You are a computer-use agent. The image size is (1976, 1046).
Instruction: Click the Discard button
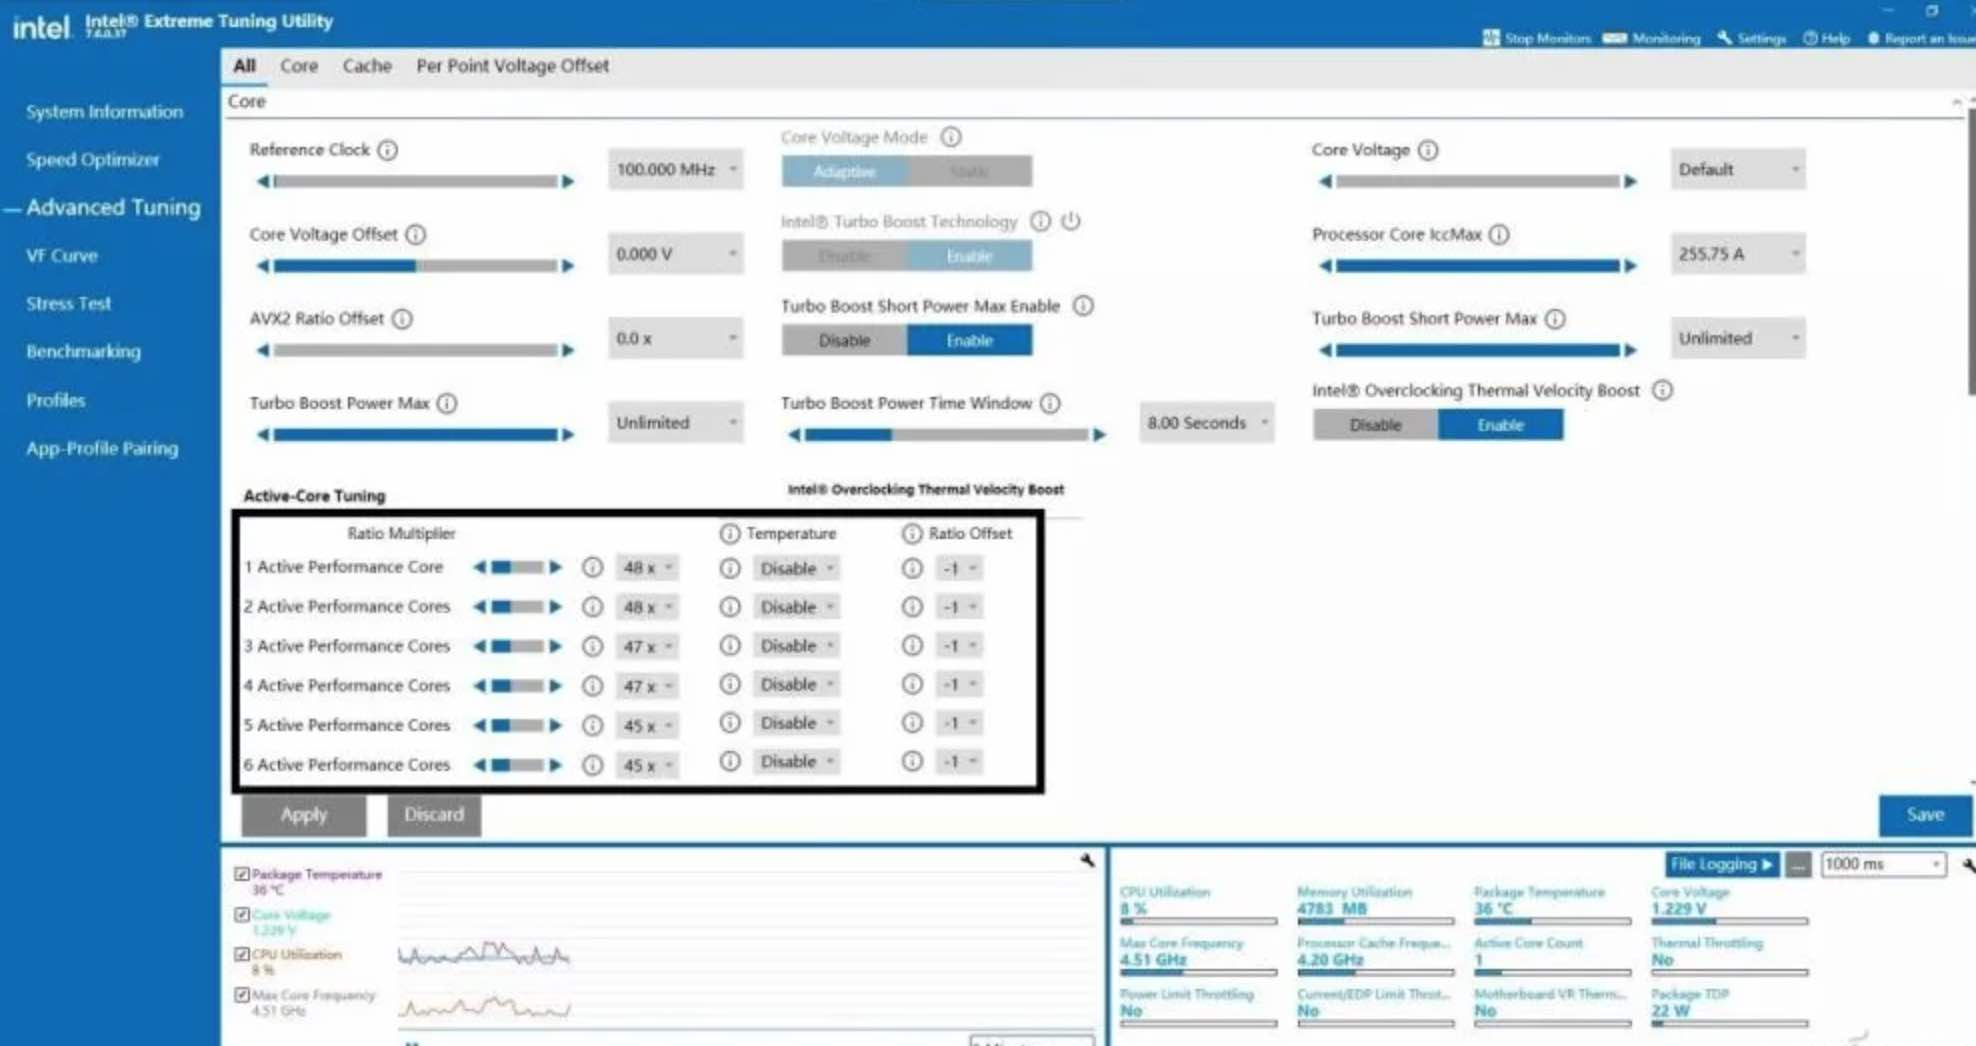pyautogui.click(x=434, y=815)
